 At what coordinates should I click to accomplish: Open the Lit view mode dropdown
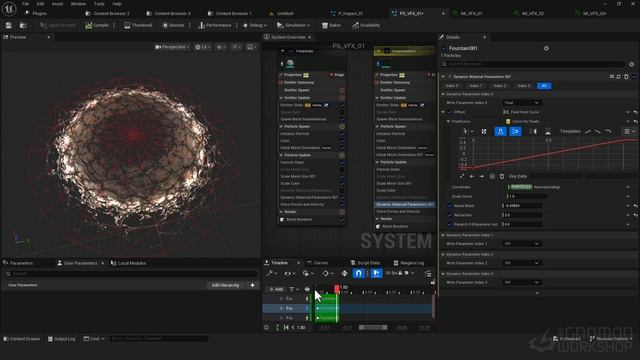click(x=202, y=47)
